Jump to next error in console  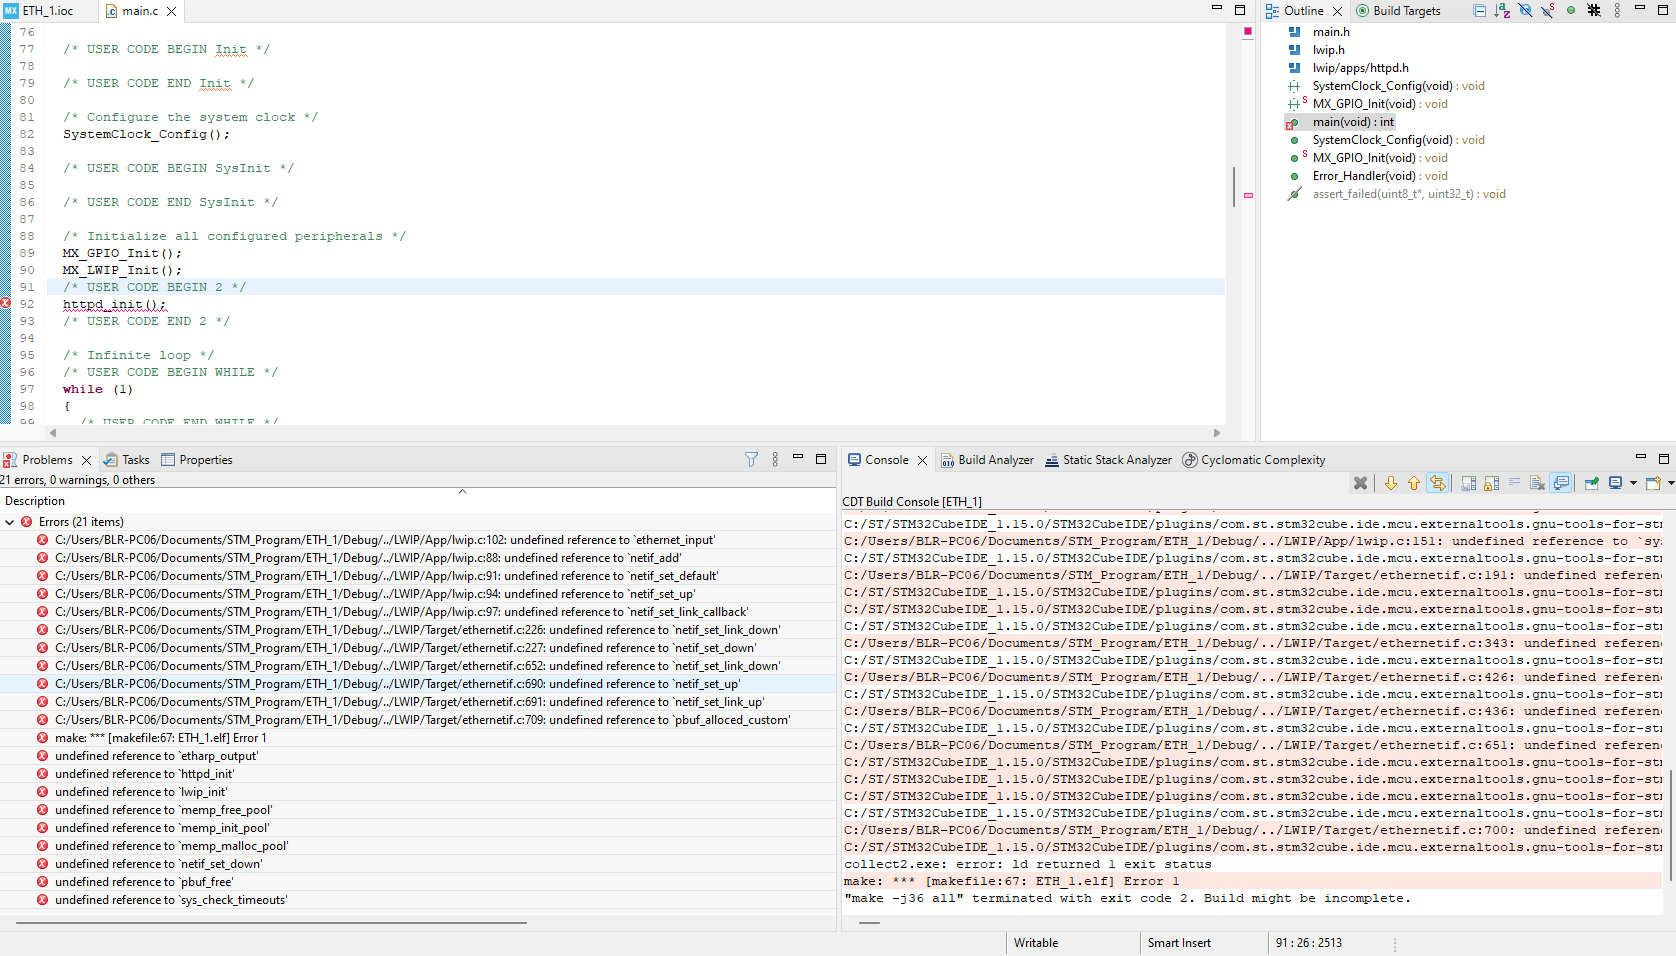click(1391, 484)
